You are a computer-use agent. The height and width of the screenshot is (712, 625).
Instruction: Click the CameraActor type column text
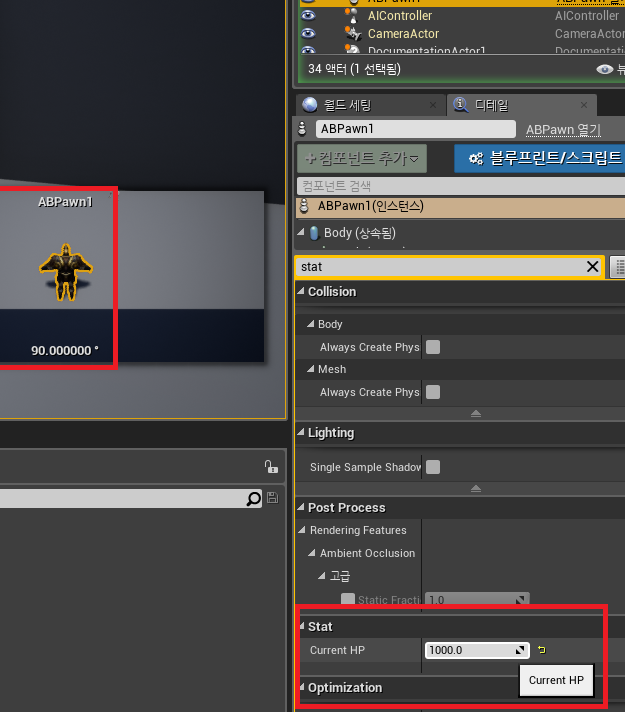tap(590, 34)
